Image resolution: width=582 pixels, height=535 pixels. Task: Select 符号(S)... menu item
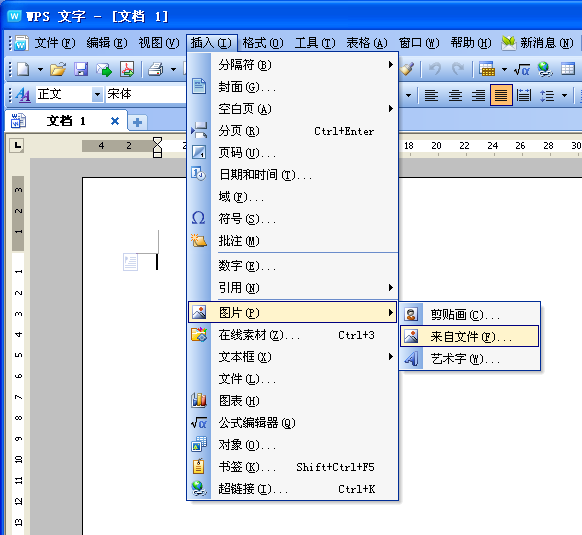(x=293, y=218)
